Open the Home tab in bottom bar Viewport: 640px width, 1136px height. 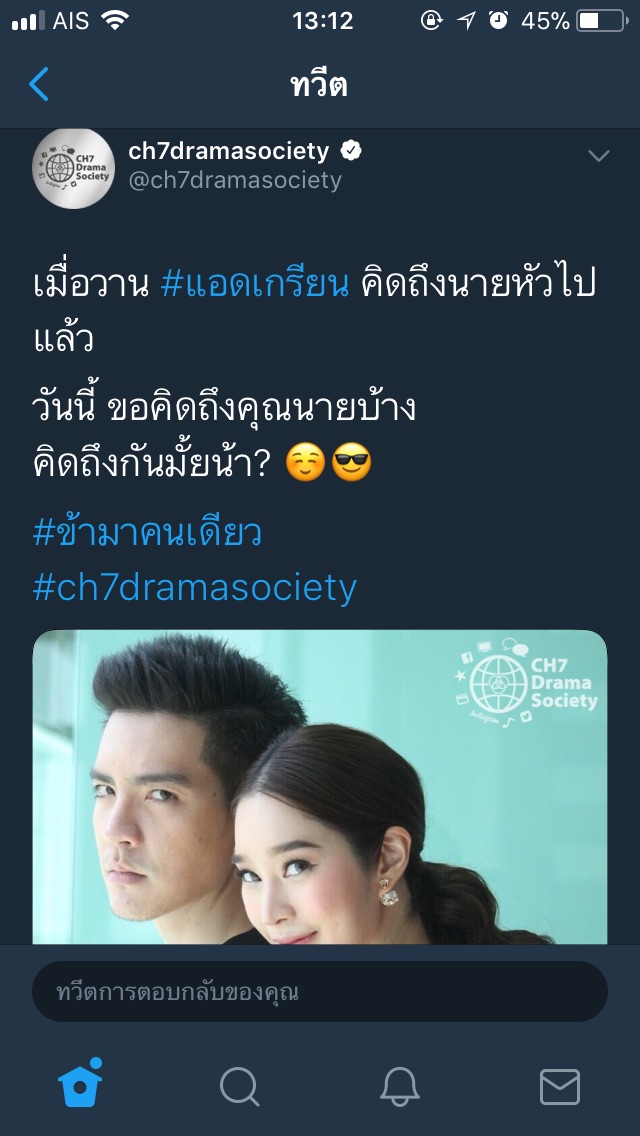tap(80, 1084)
